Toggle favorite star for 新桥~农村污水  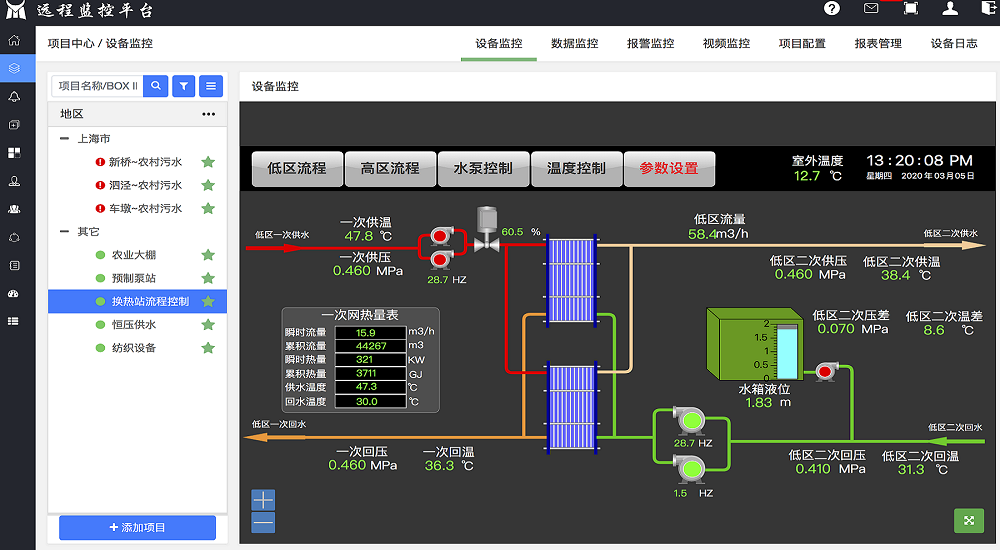tap(208, 162)
